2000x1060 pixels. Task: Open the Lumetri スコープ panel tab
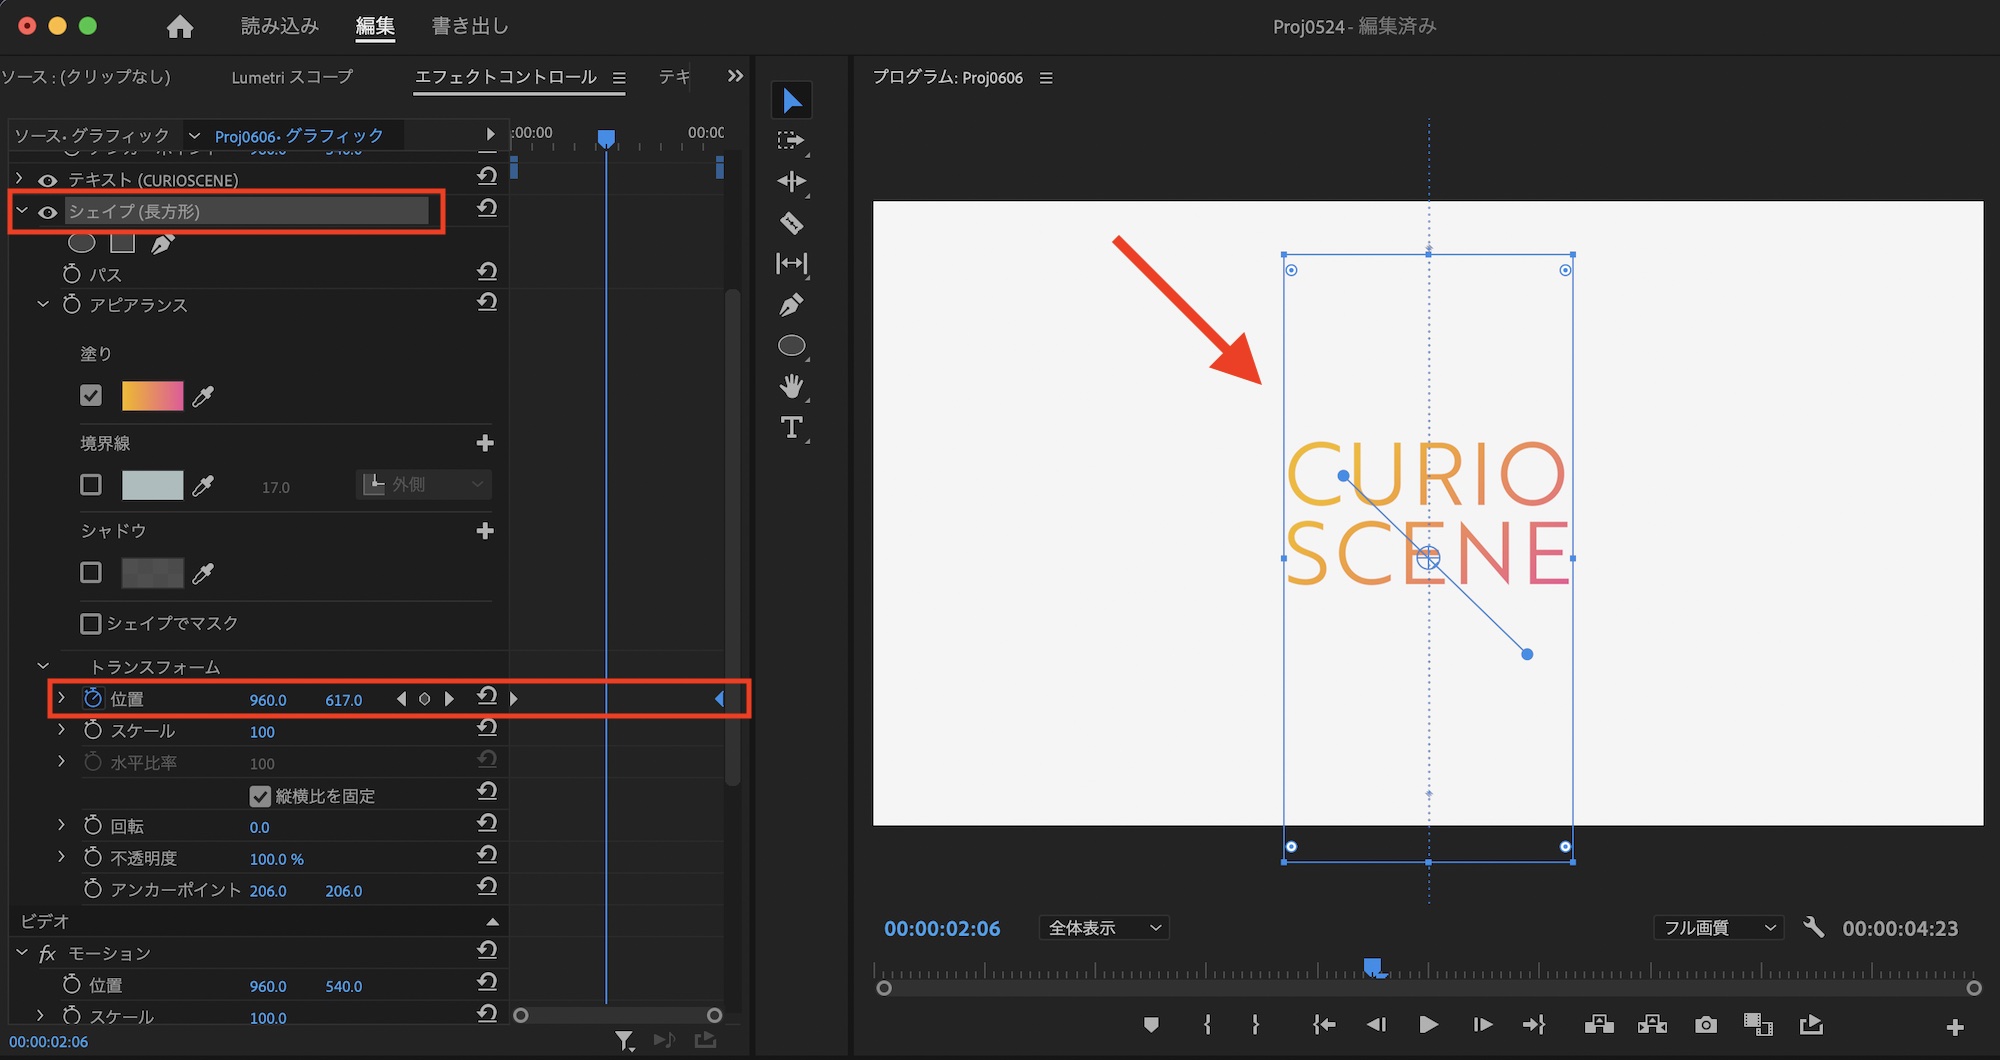292,77
